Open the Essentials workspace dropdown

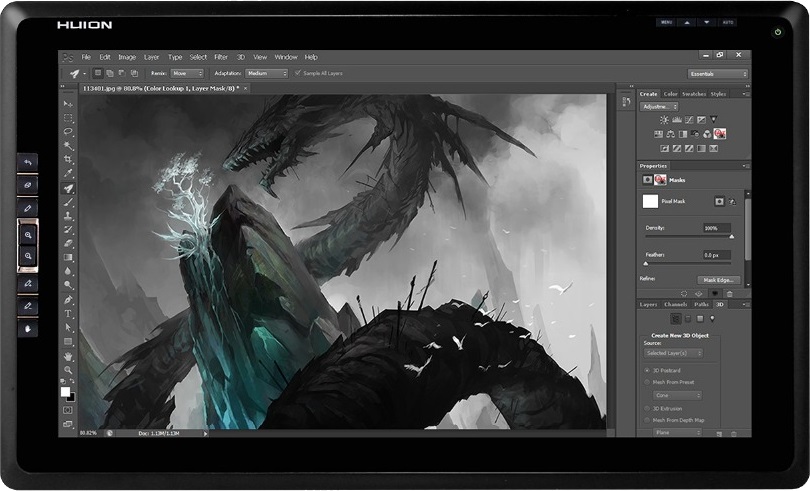click(x=718, y=74)
